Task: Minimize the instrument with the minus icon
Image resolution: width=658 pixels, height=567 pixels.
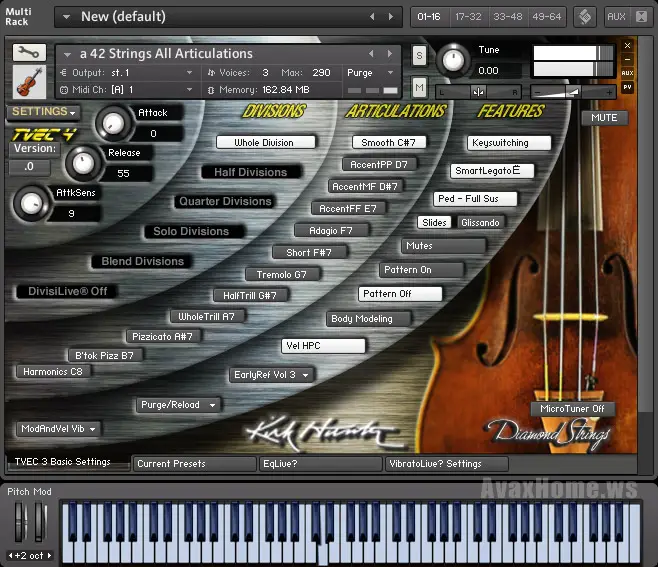Action: coord(627,60)
